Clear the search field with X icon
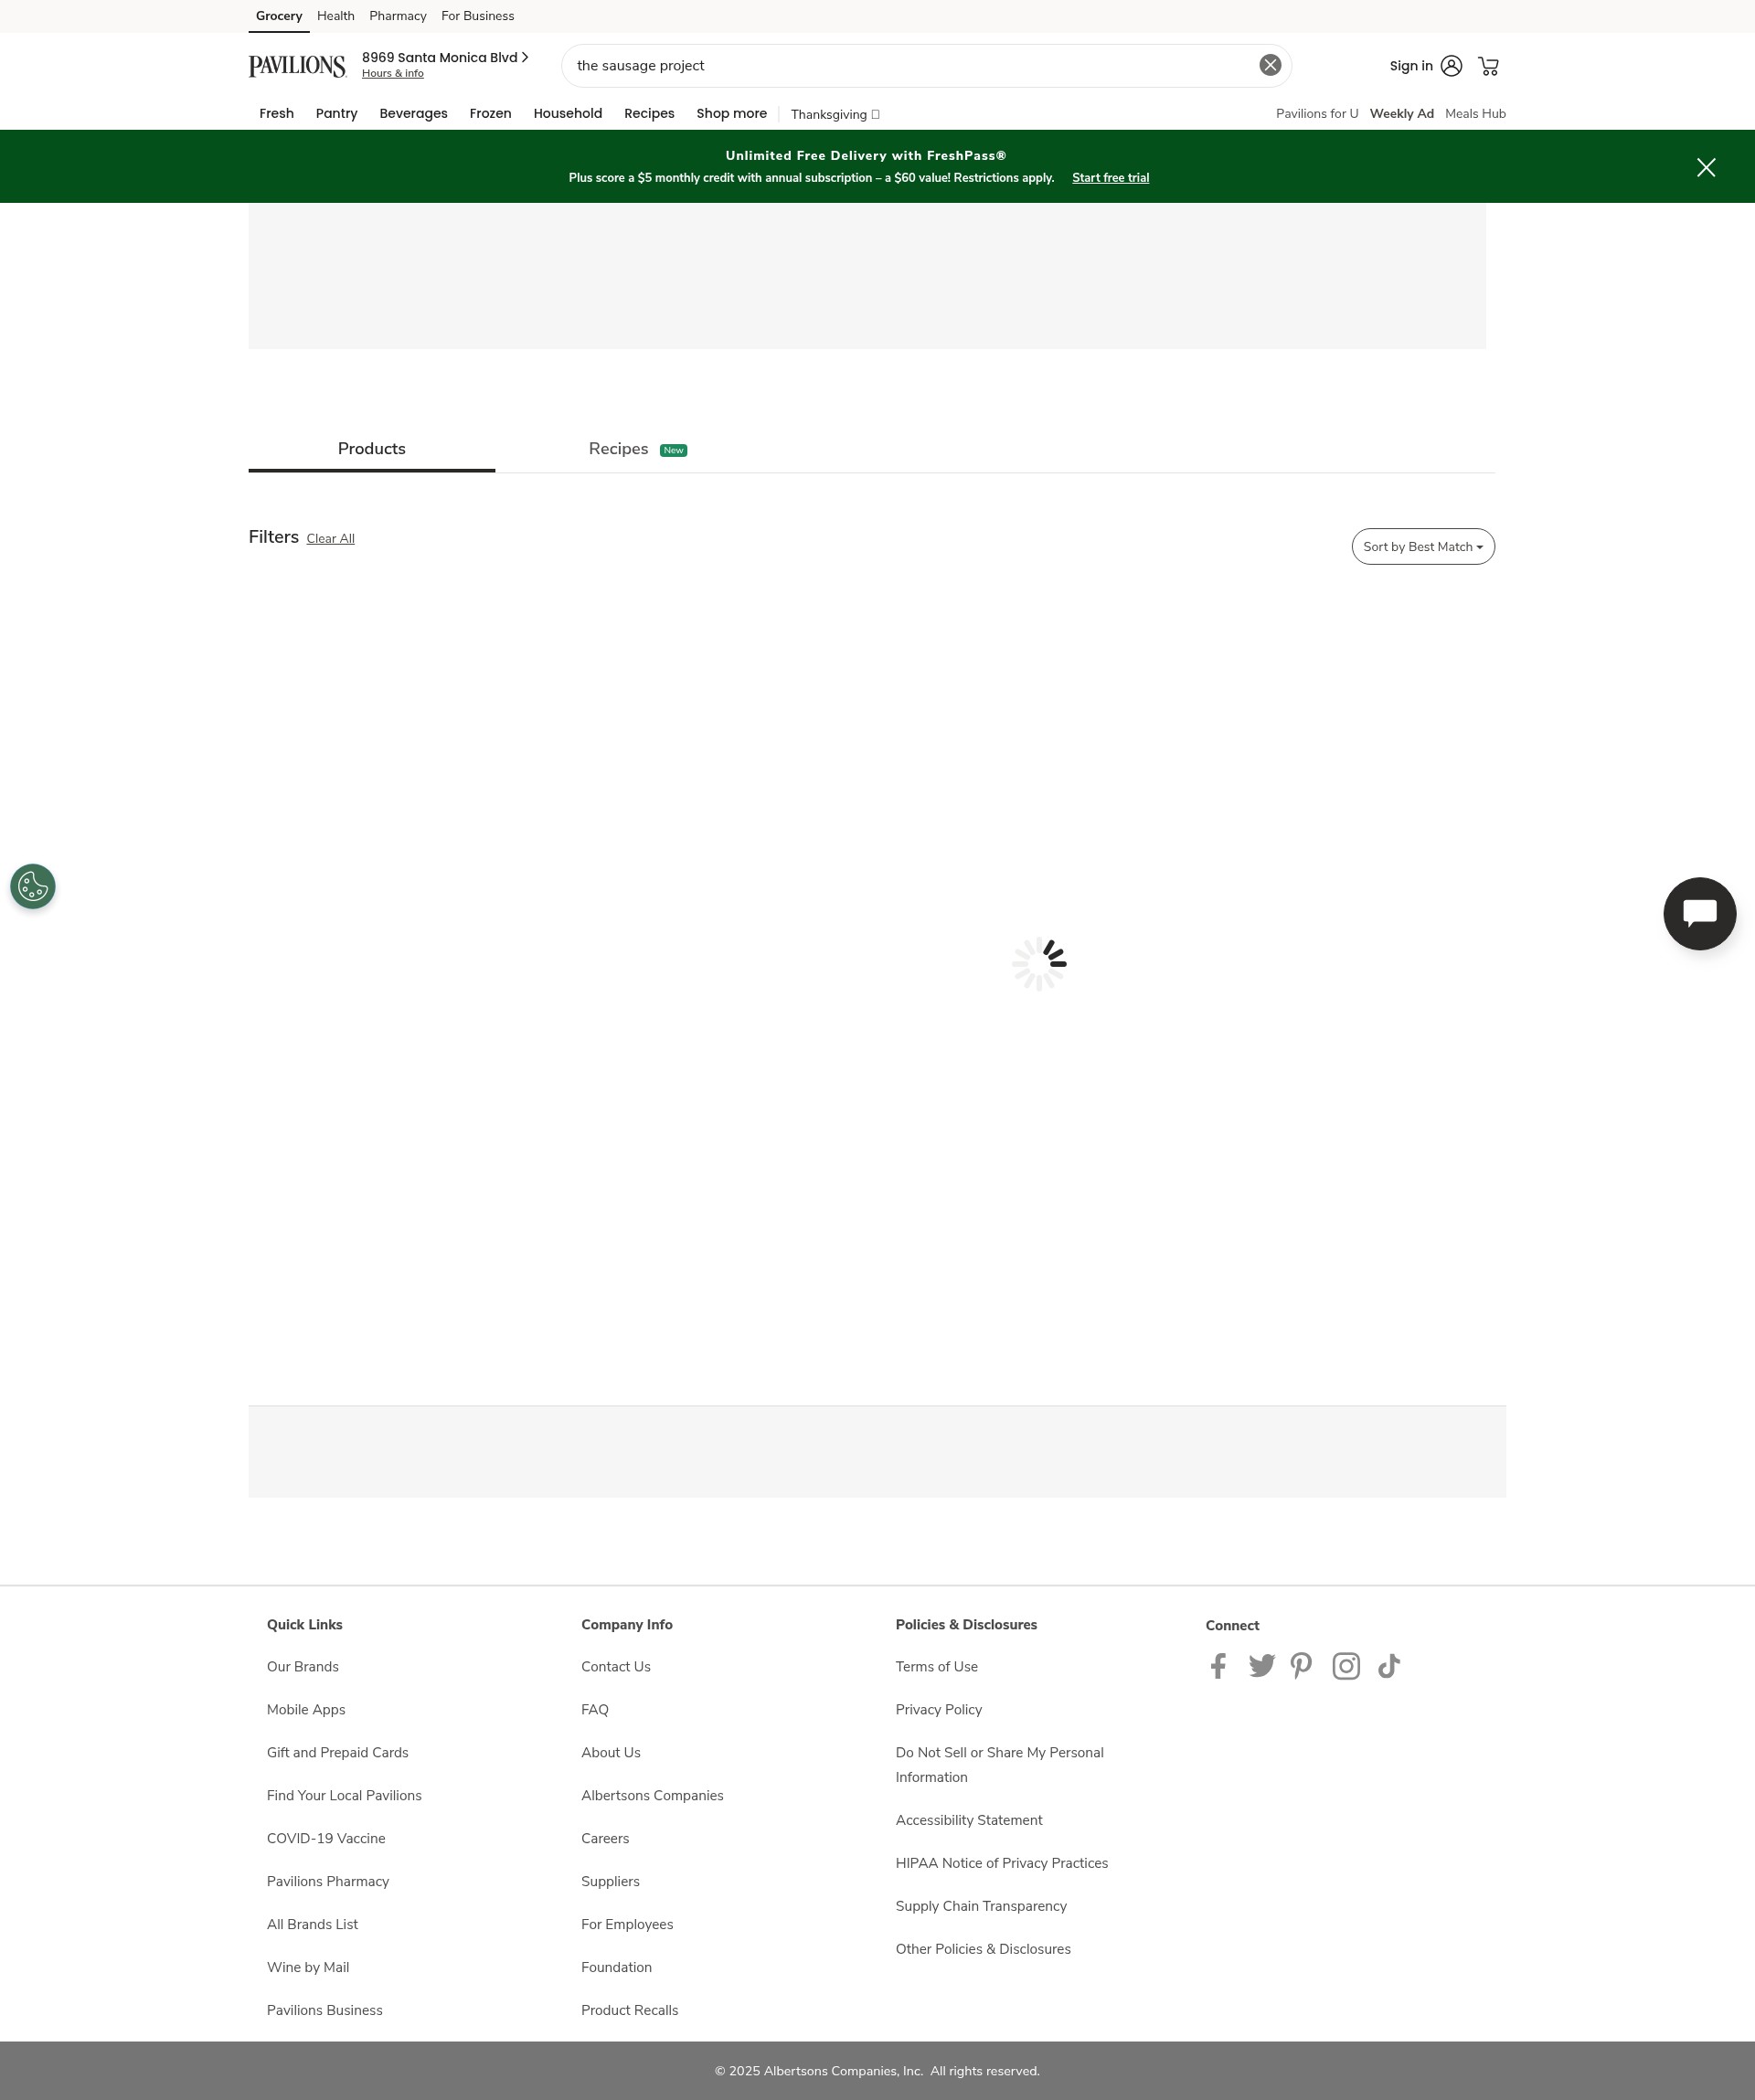This screenshot has width=1755, height=2100. [x=1270, y=65]
